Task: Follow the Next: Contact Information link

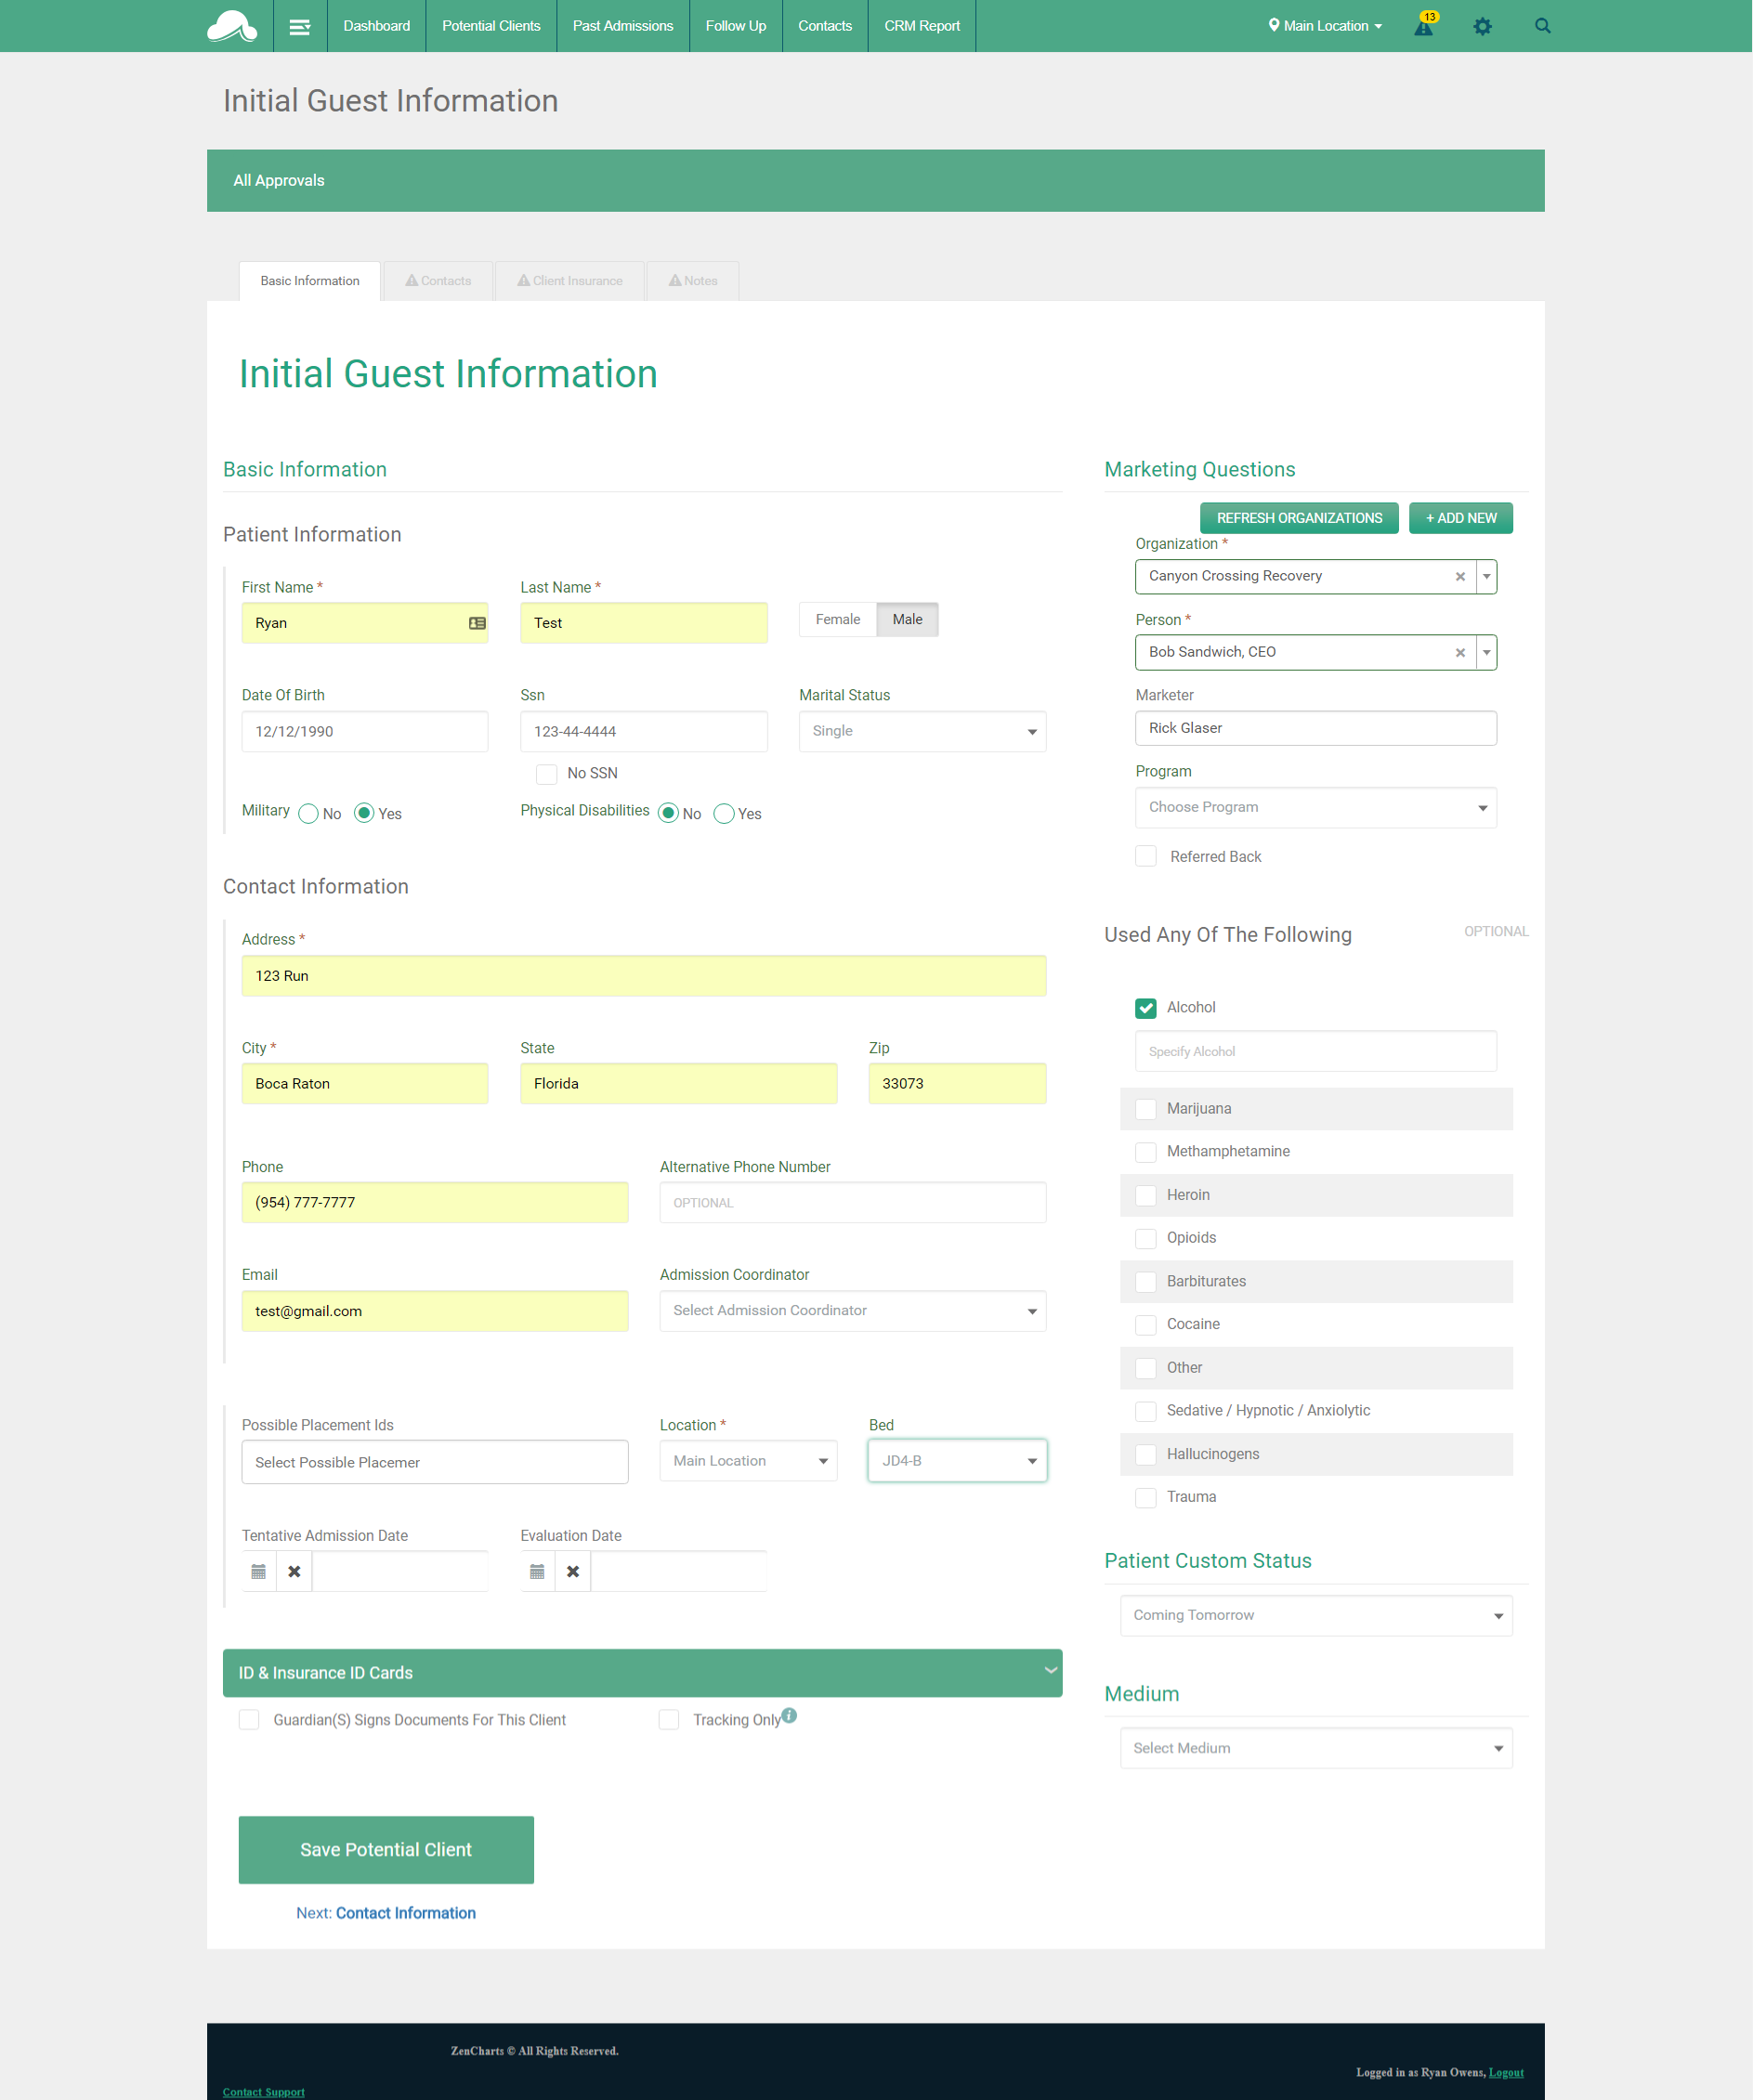Action: [386, 1913]
